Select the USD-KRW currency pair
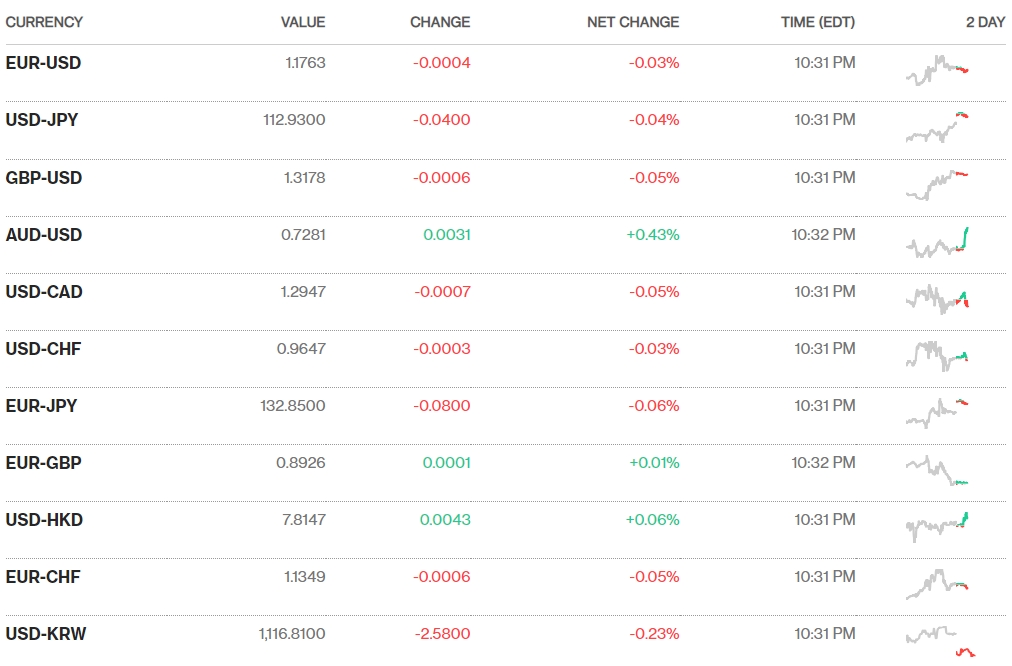Screen dimensions: 1012x666 46,634
